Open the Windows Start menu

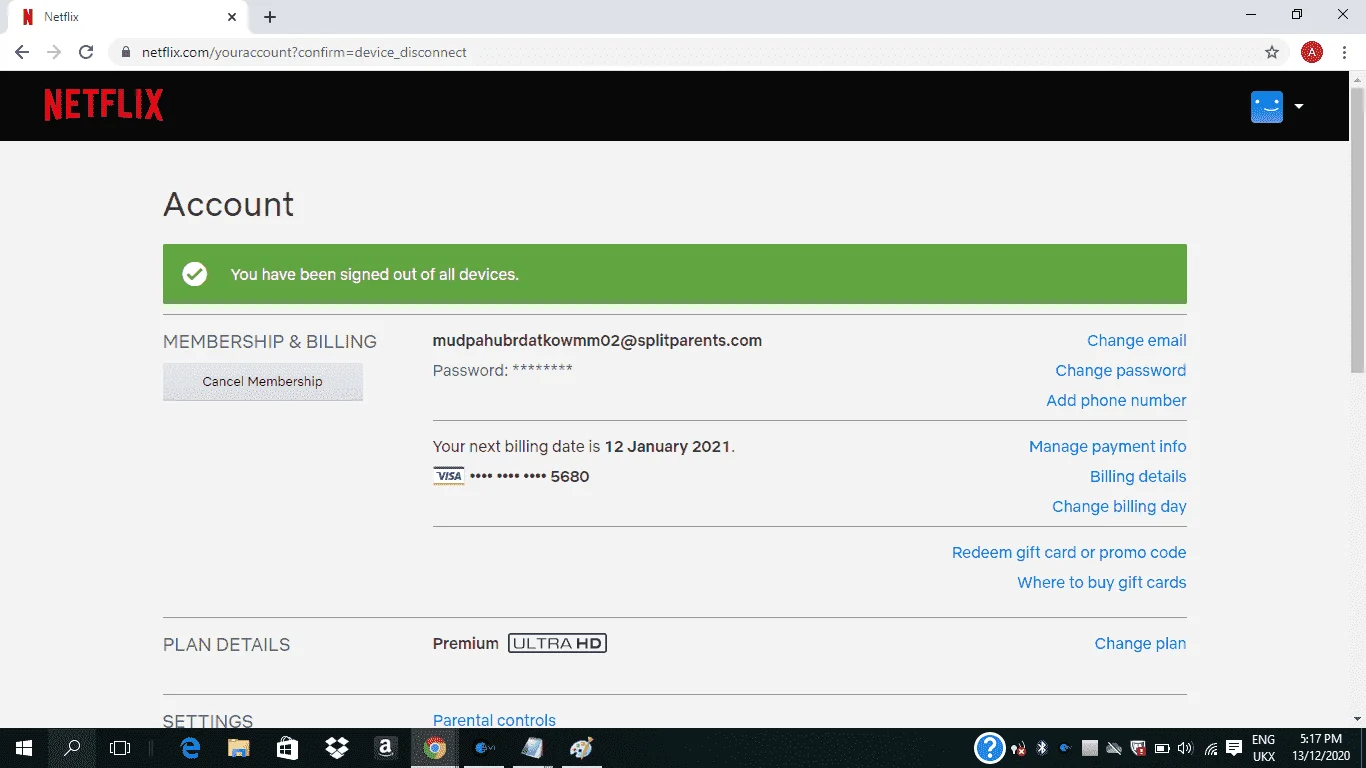23,748
